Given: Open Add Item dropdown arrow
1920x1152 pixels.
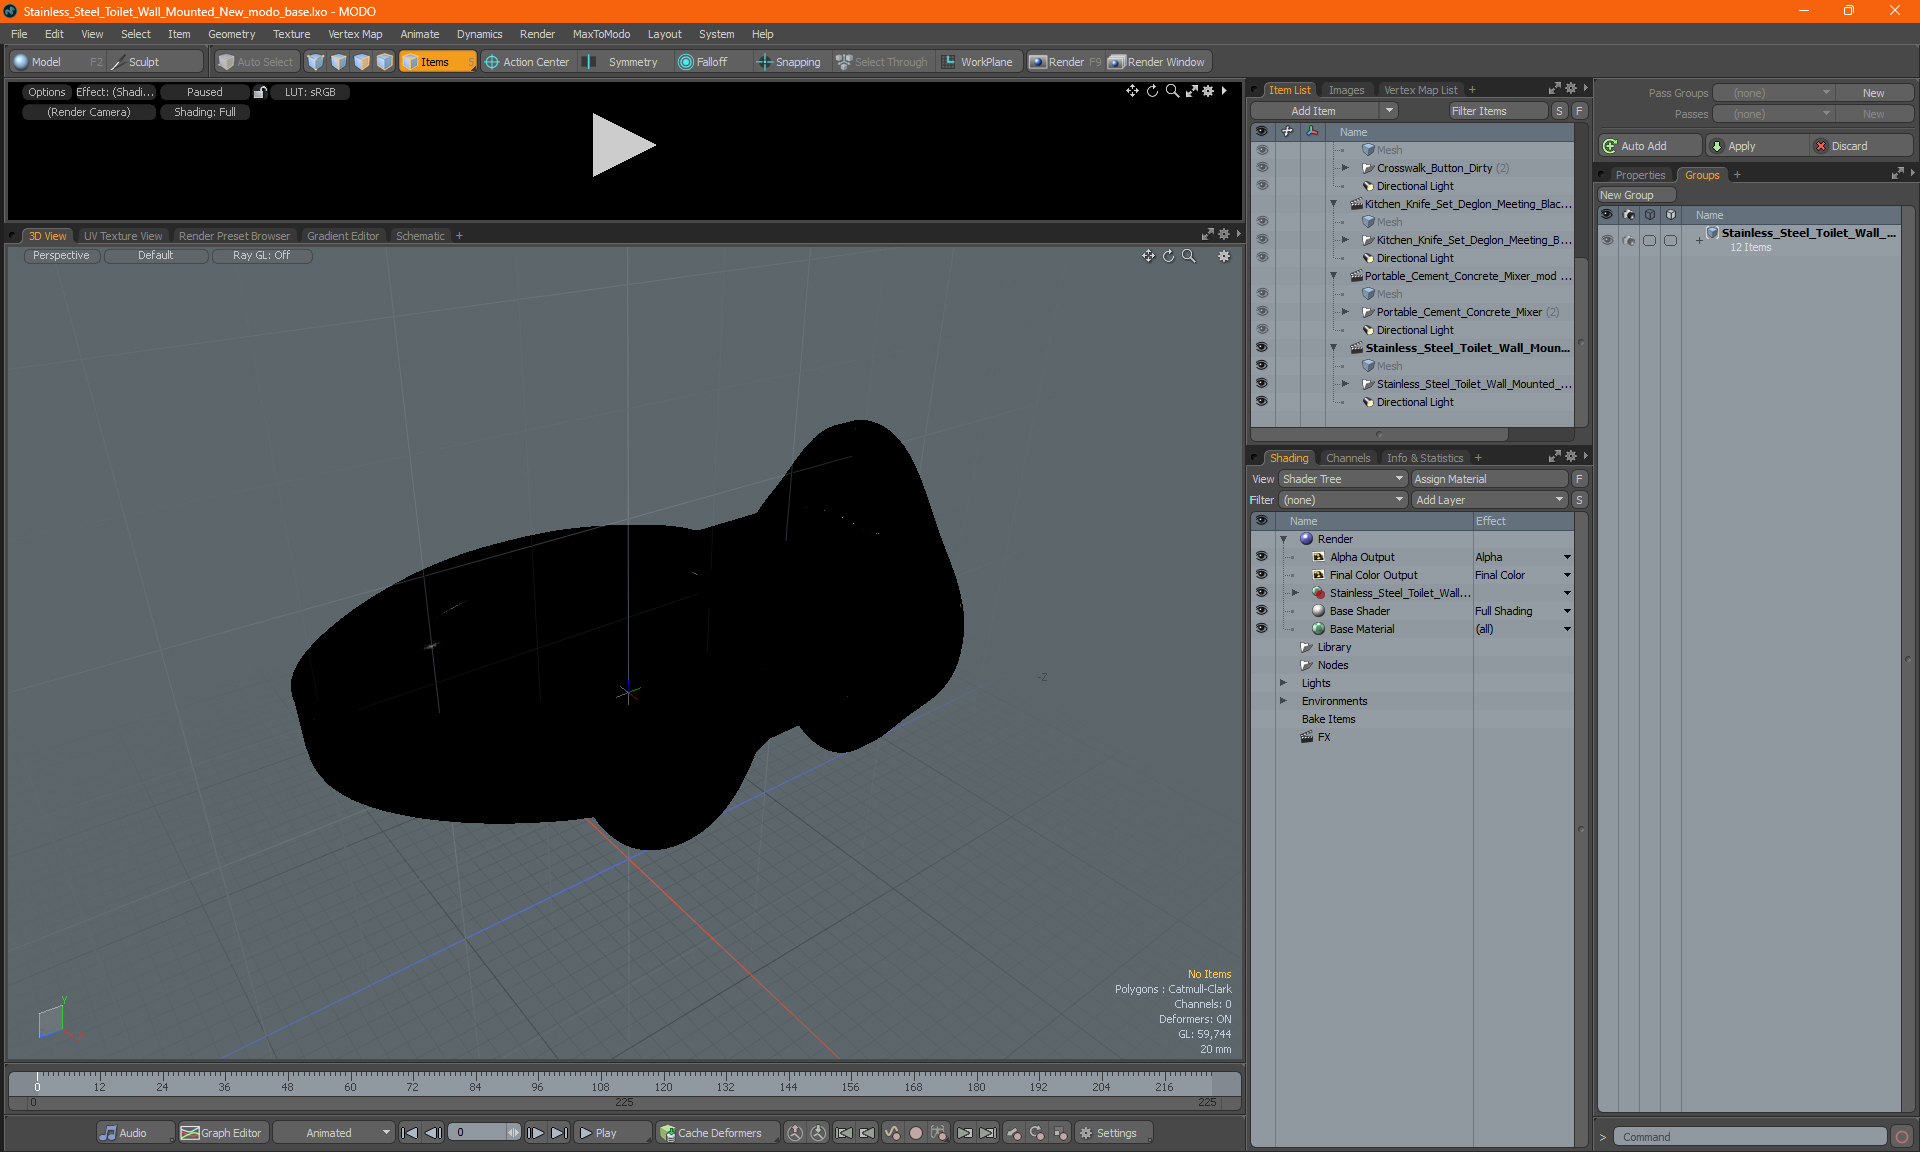Looking at the screenshot, I should coord(1389,111).
